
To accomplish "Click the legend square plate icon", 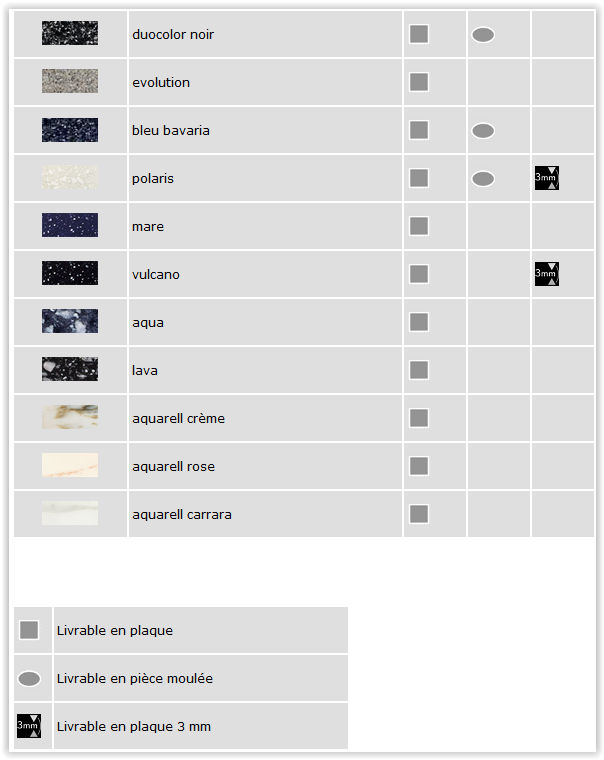I will pos(29,630).
